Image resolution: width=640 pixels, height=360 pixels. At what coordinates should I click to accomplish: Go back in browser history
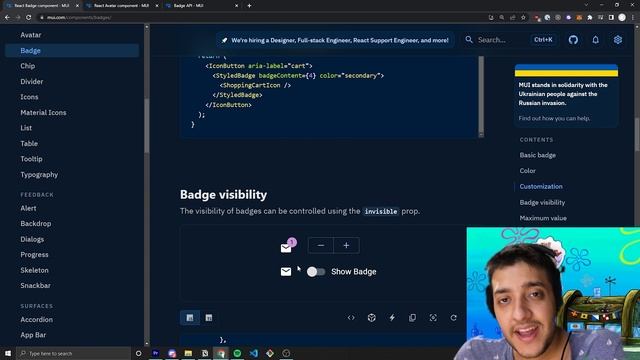point(7,18)
